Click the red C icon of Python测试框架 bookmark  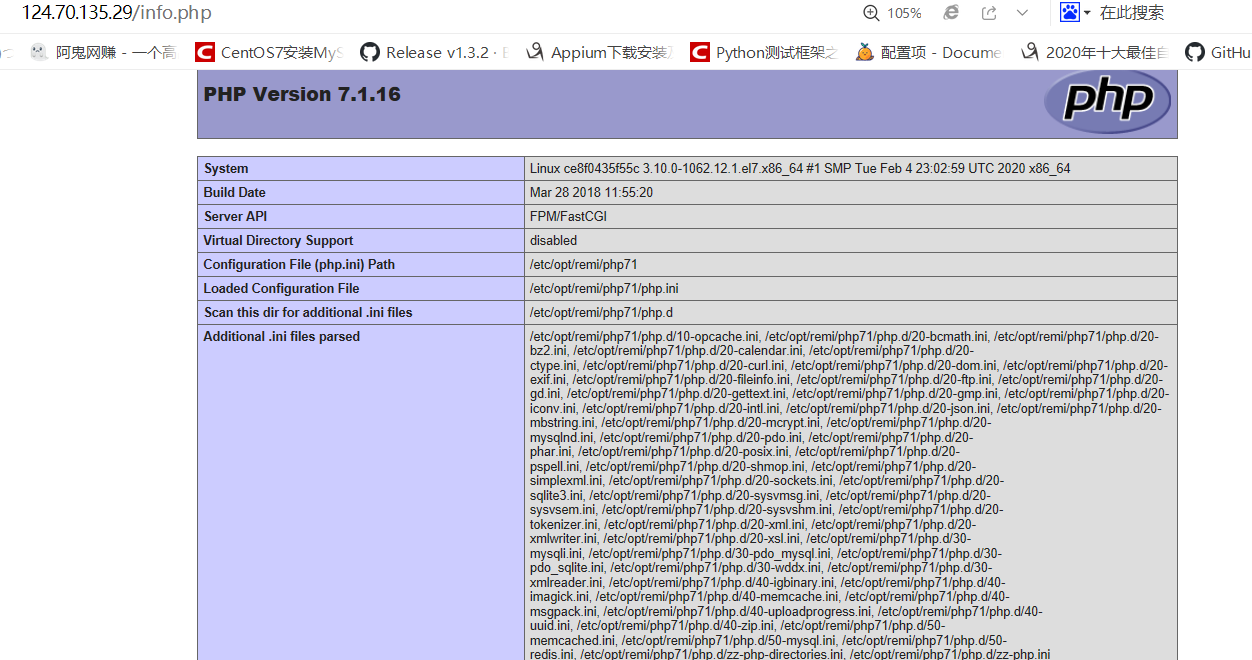(x=700, y=53)
